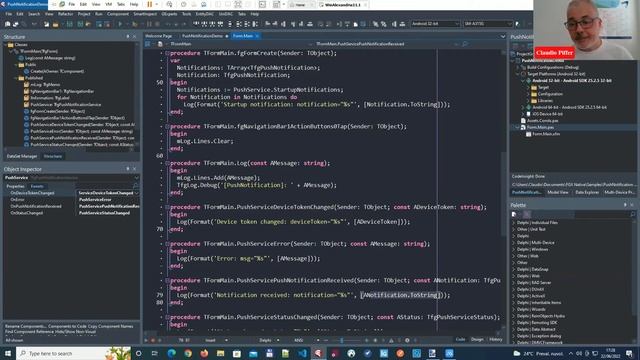The width and height of the screenshot is (640, 360).
Task: Open the Refactor menu
Action: tap(65, 14)
